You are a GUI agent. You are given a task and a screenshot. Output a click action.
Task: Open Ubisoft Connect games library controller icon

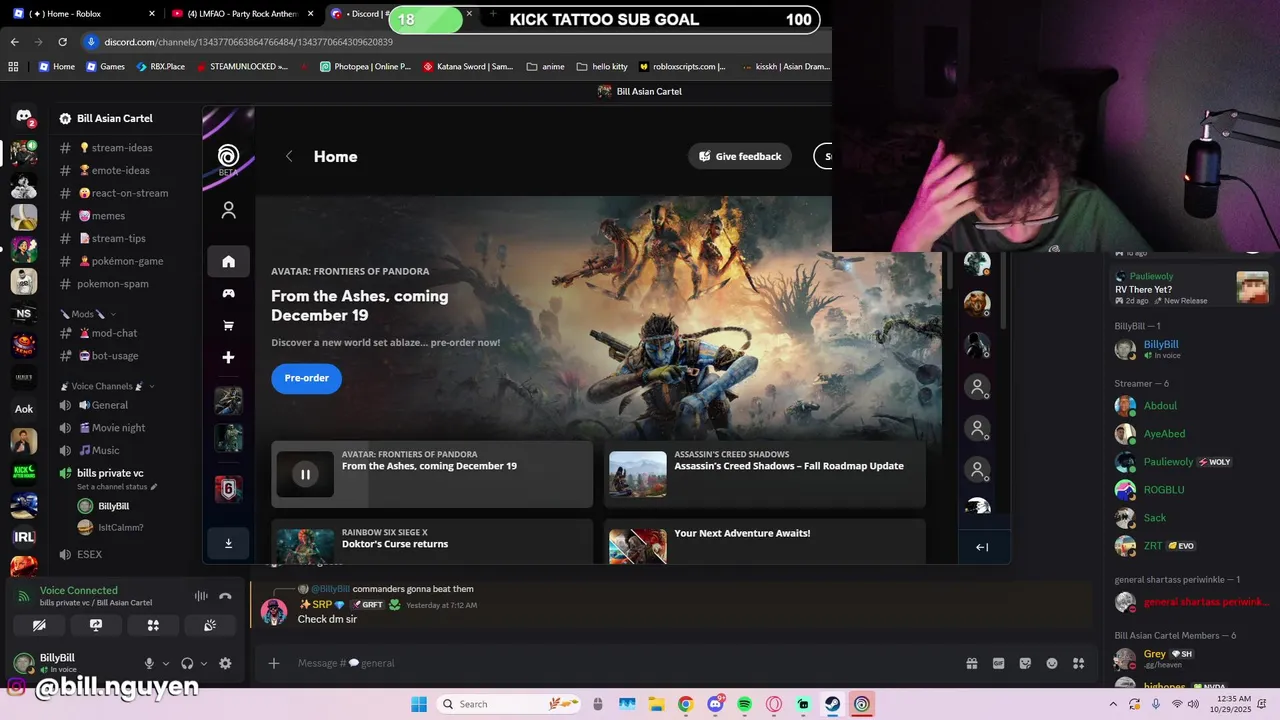pos(228,293)
